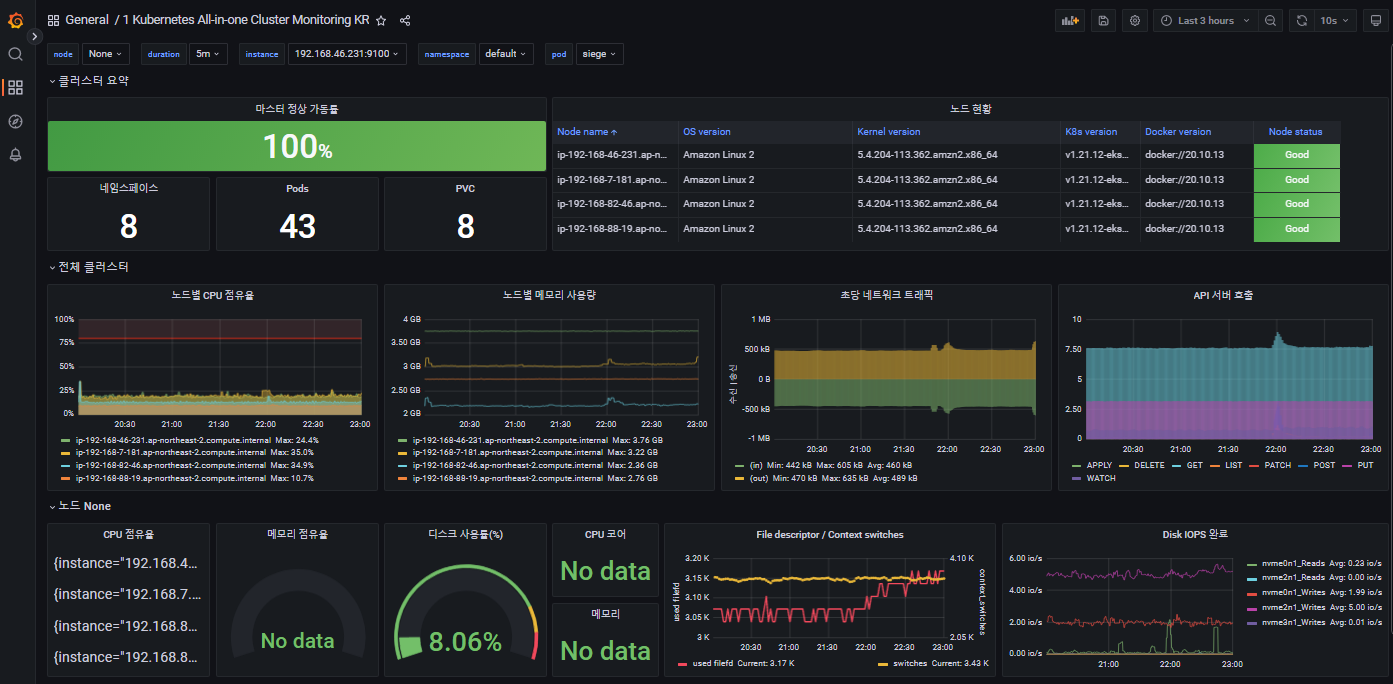1393x684 pixels.
Task: Open dashboard settings gear
Action: pyautogui.click(x=1134, y=20)
